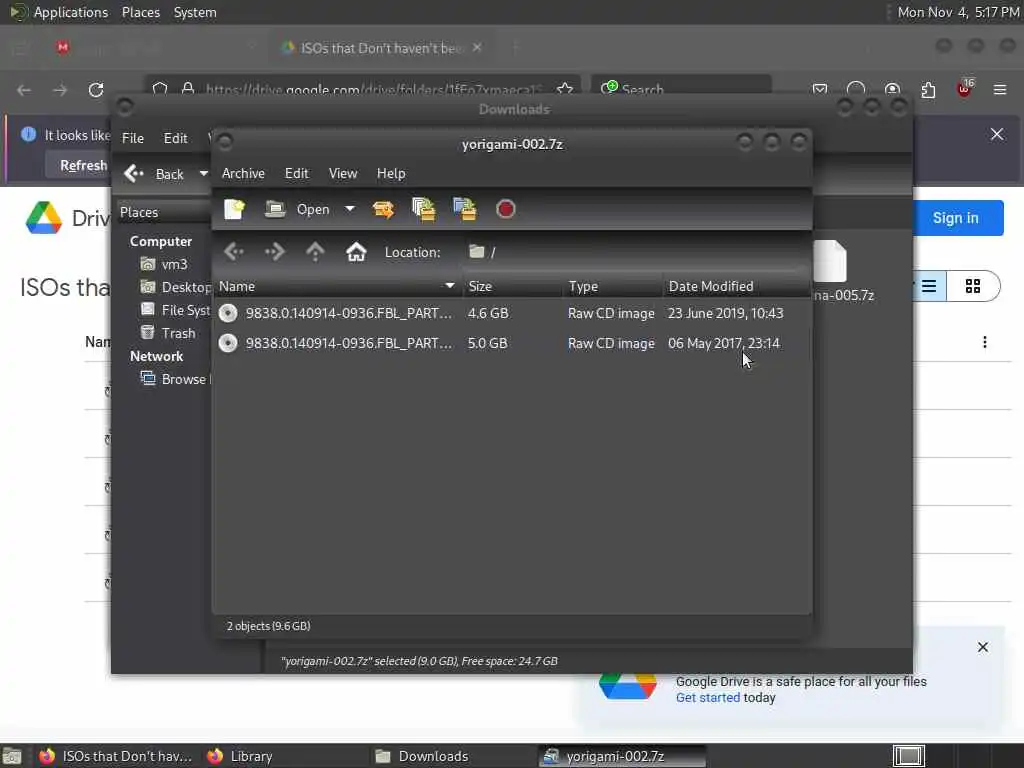Open Edit menu in Downloads window
Viewport: 1024px width, 768px height.
pyautogui.click(x=175, y=138)
